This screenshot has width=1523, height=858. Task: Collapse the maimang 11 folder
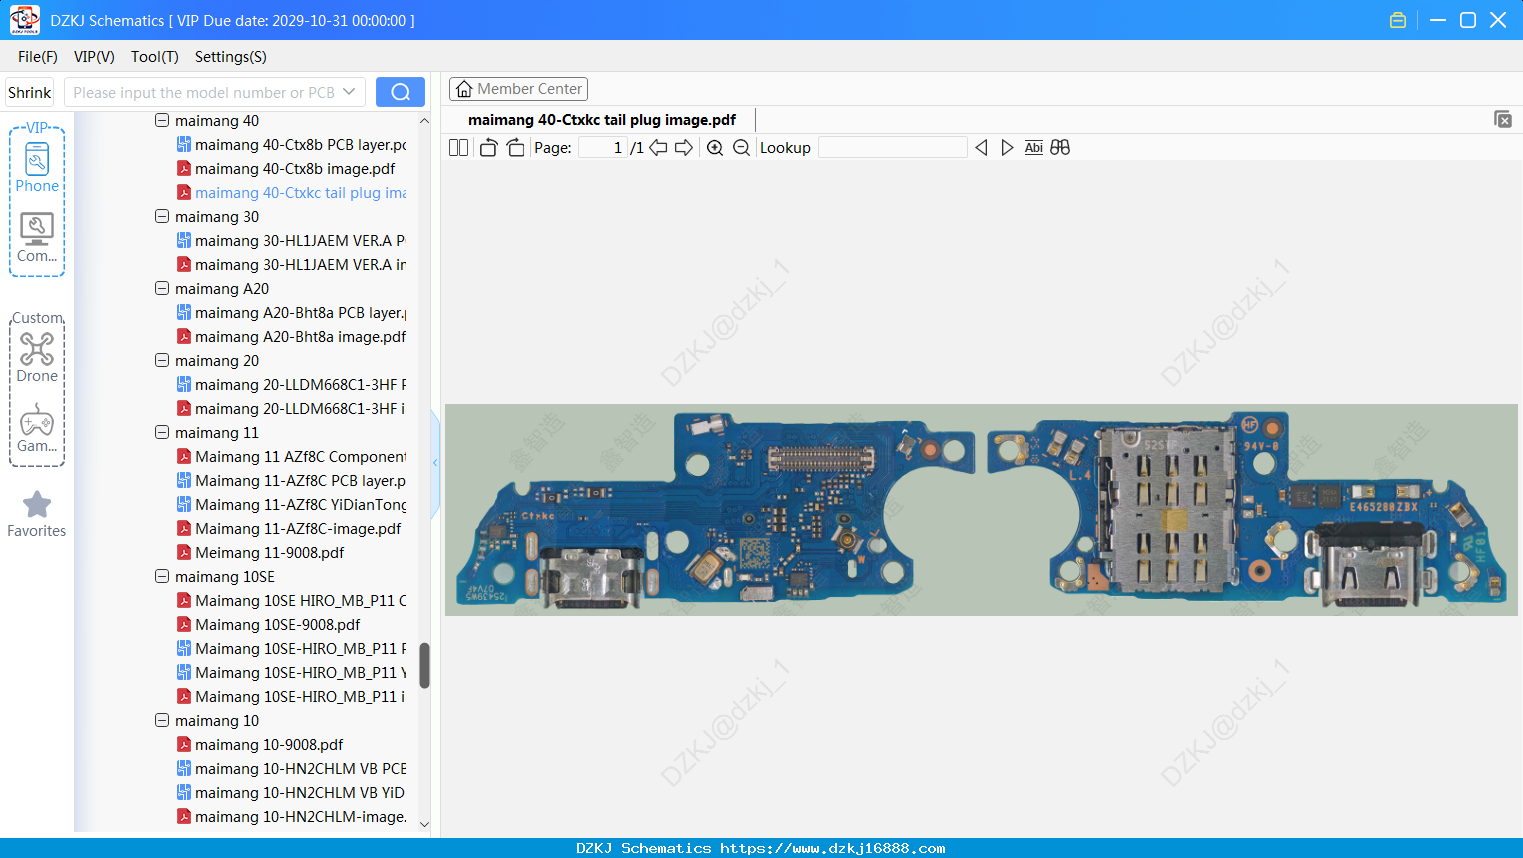tap(162, 433)
